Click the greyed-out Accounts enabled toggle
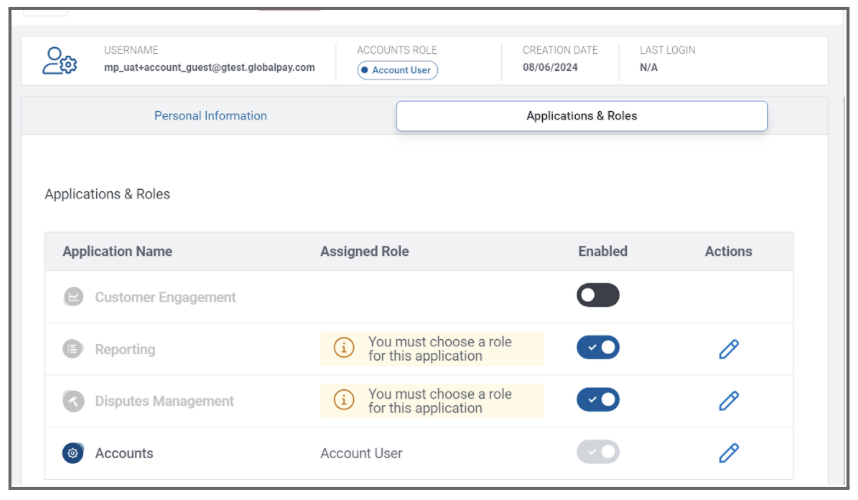The image size is (858, 500). [x=598, y=452]
